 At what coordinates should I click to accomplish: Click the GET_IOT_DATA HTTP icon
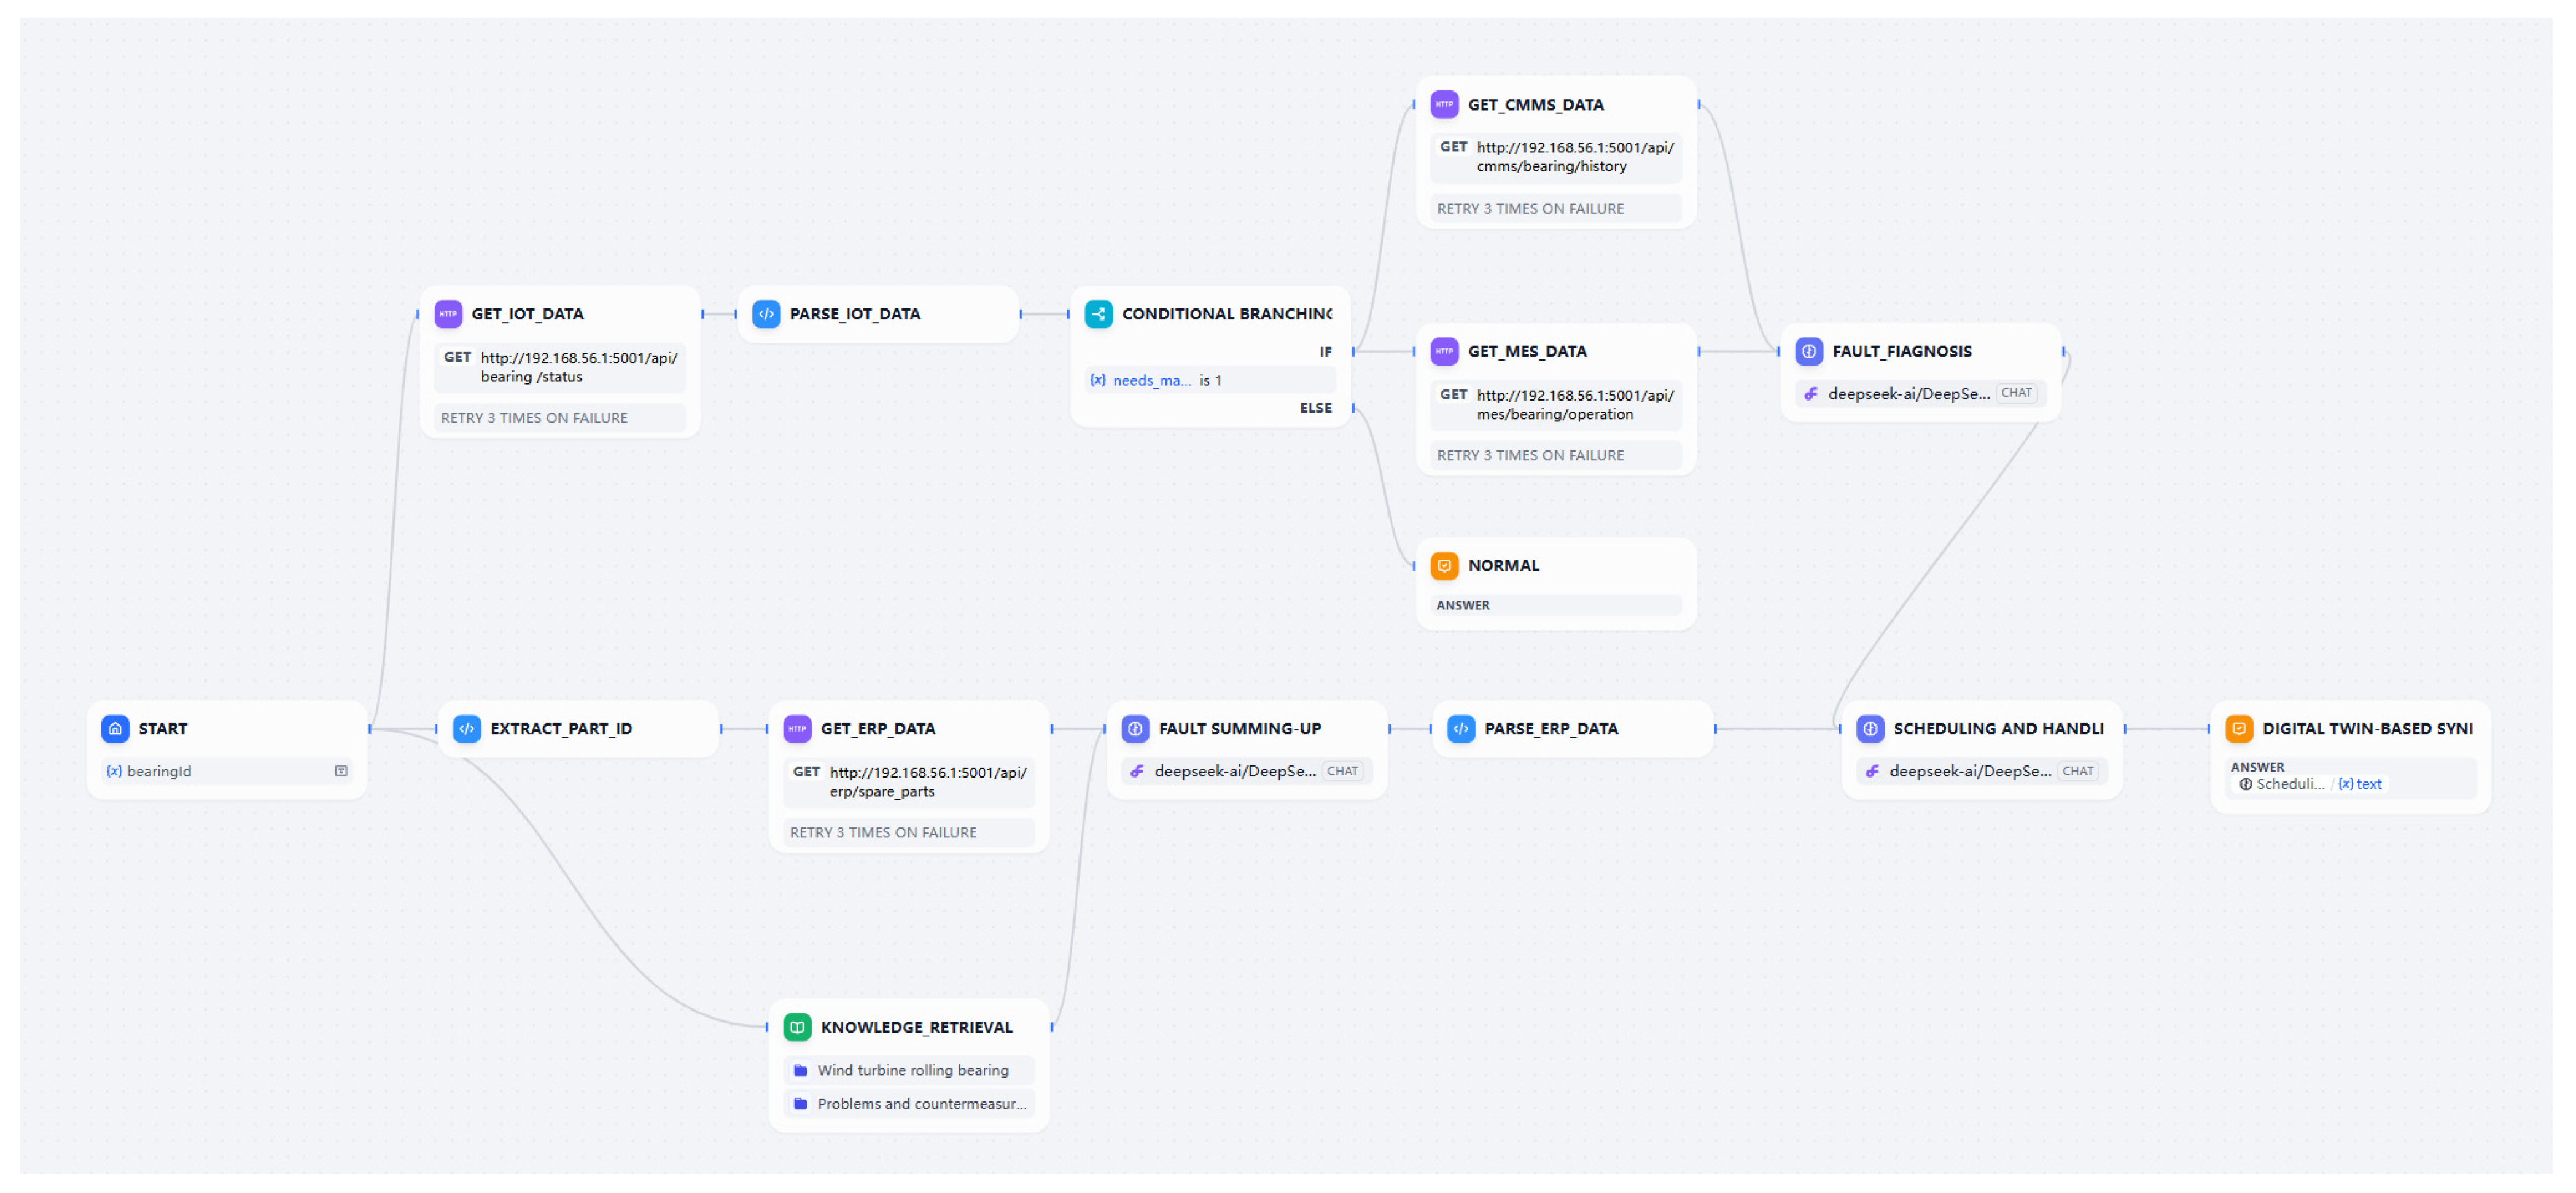[x=448, y=314]
